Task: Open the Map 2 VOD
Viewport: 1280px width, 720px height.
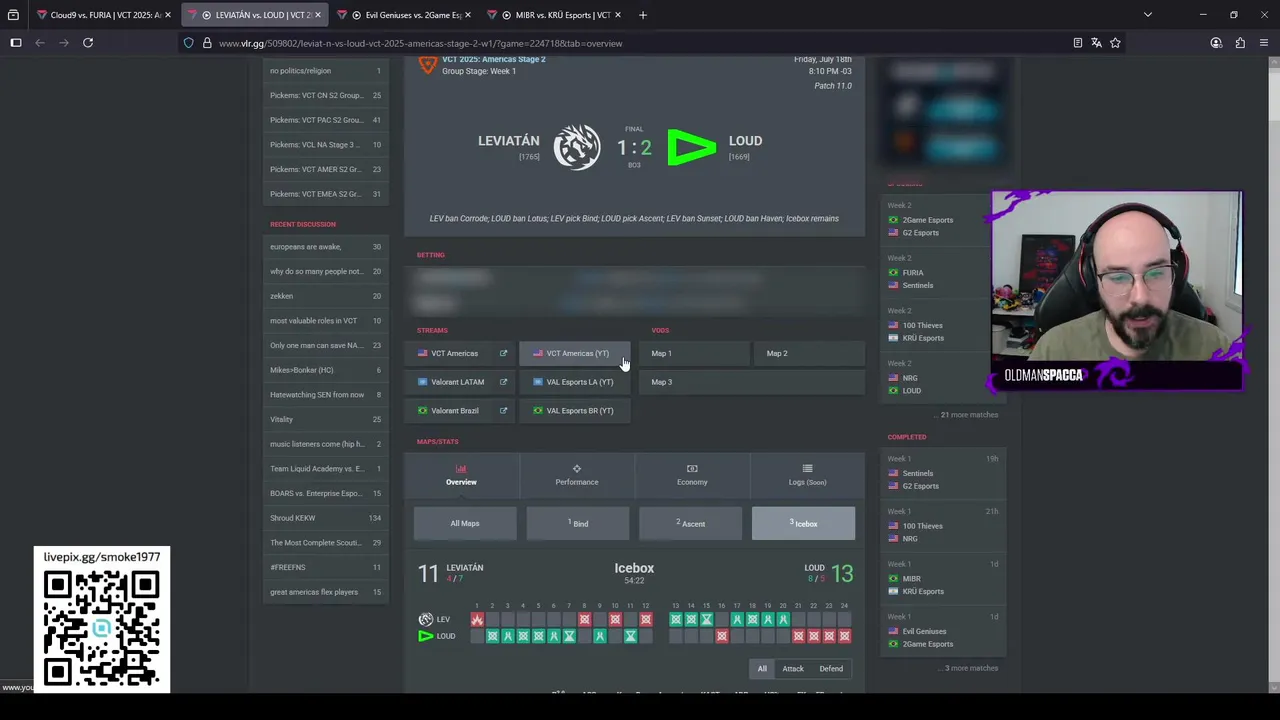Action: click(809, 353)
